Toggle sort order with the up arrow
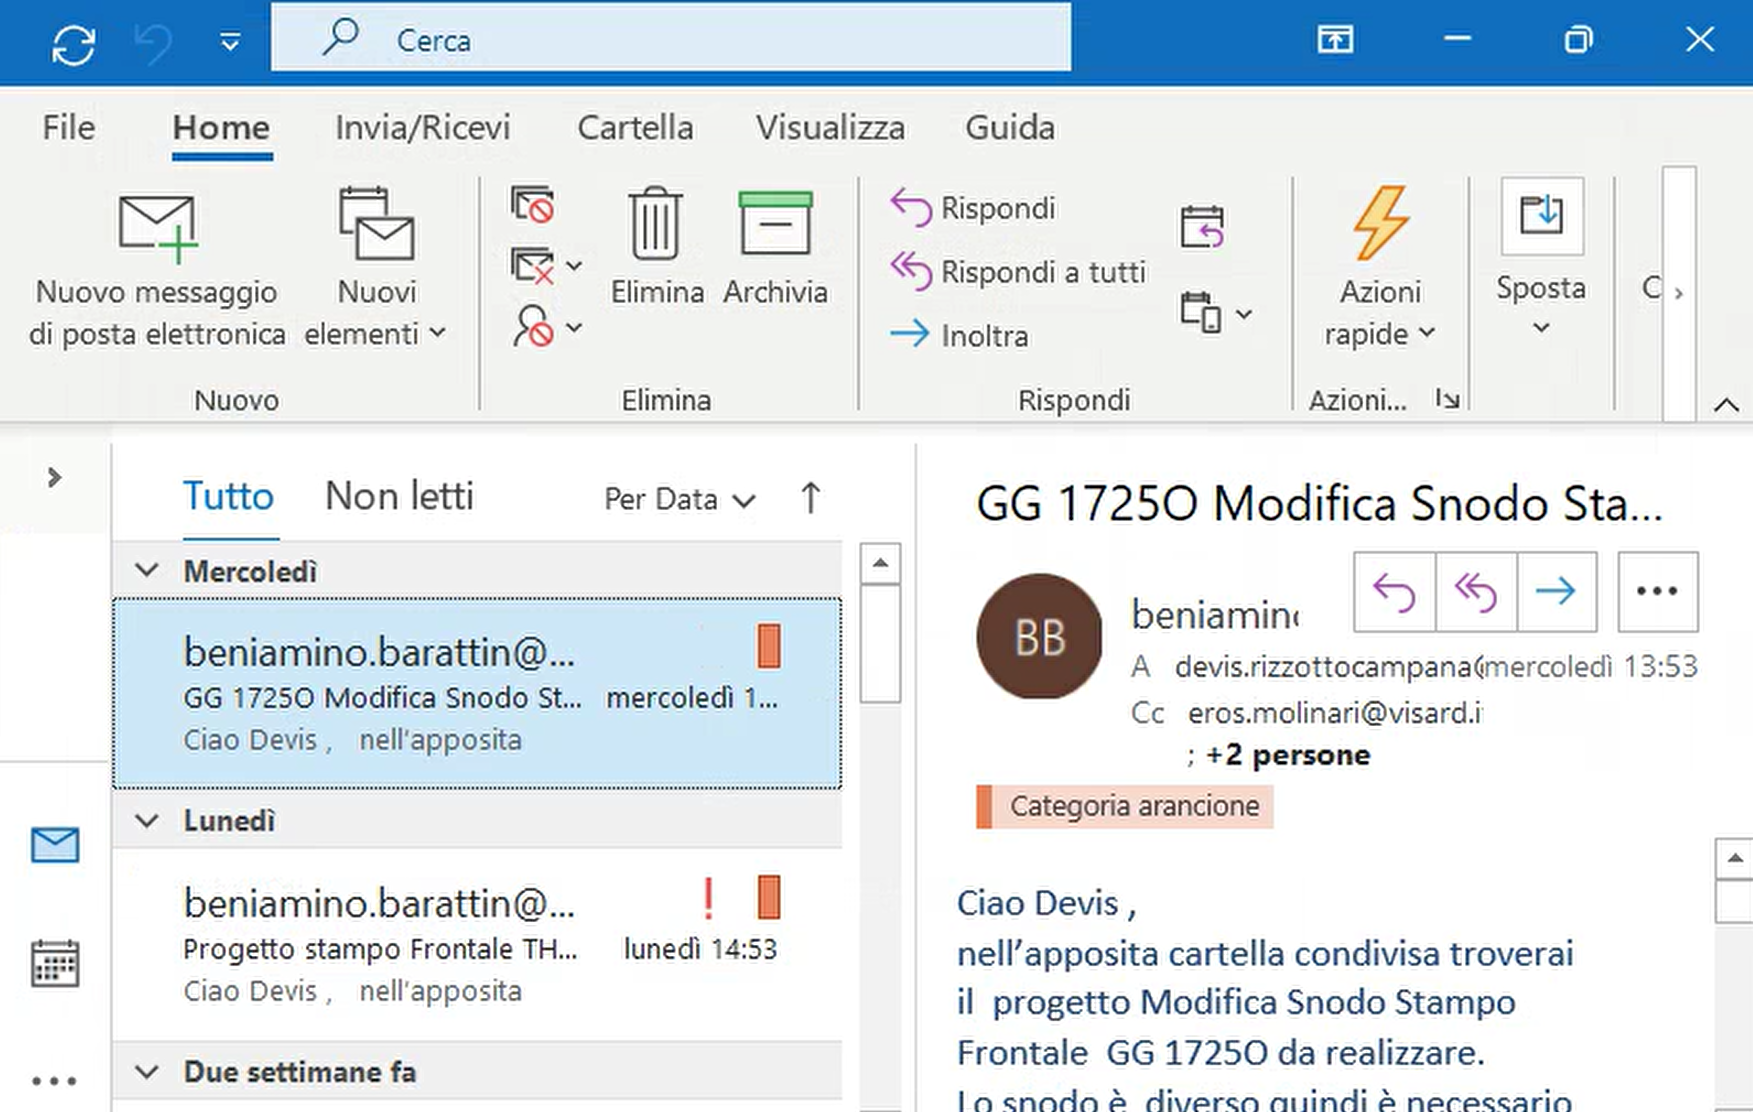1753x1112 pixels. [x=810, y=498]
